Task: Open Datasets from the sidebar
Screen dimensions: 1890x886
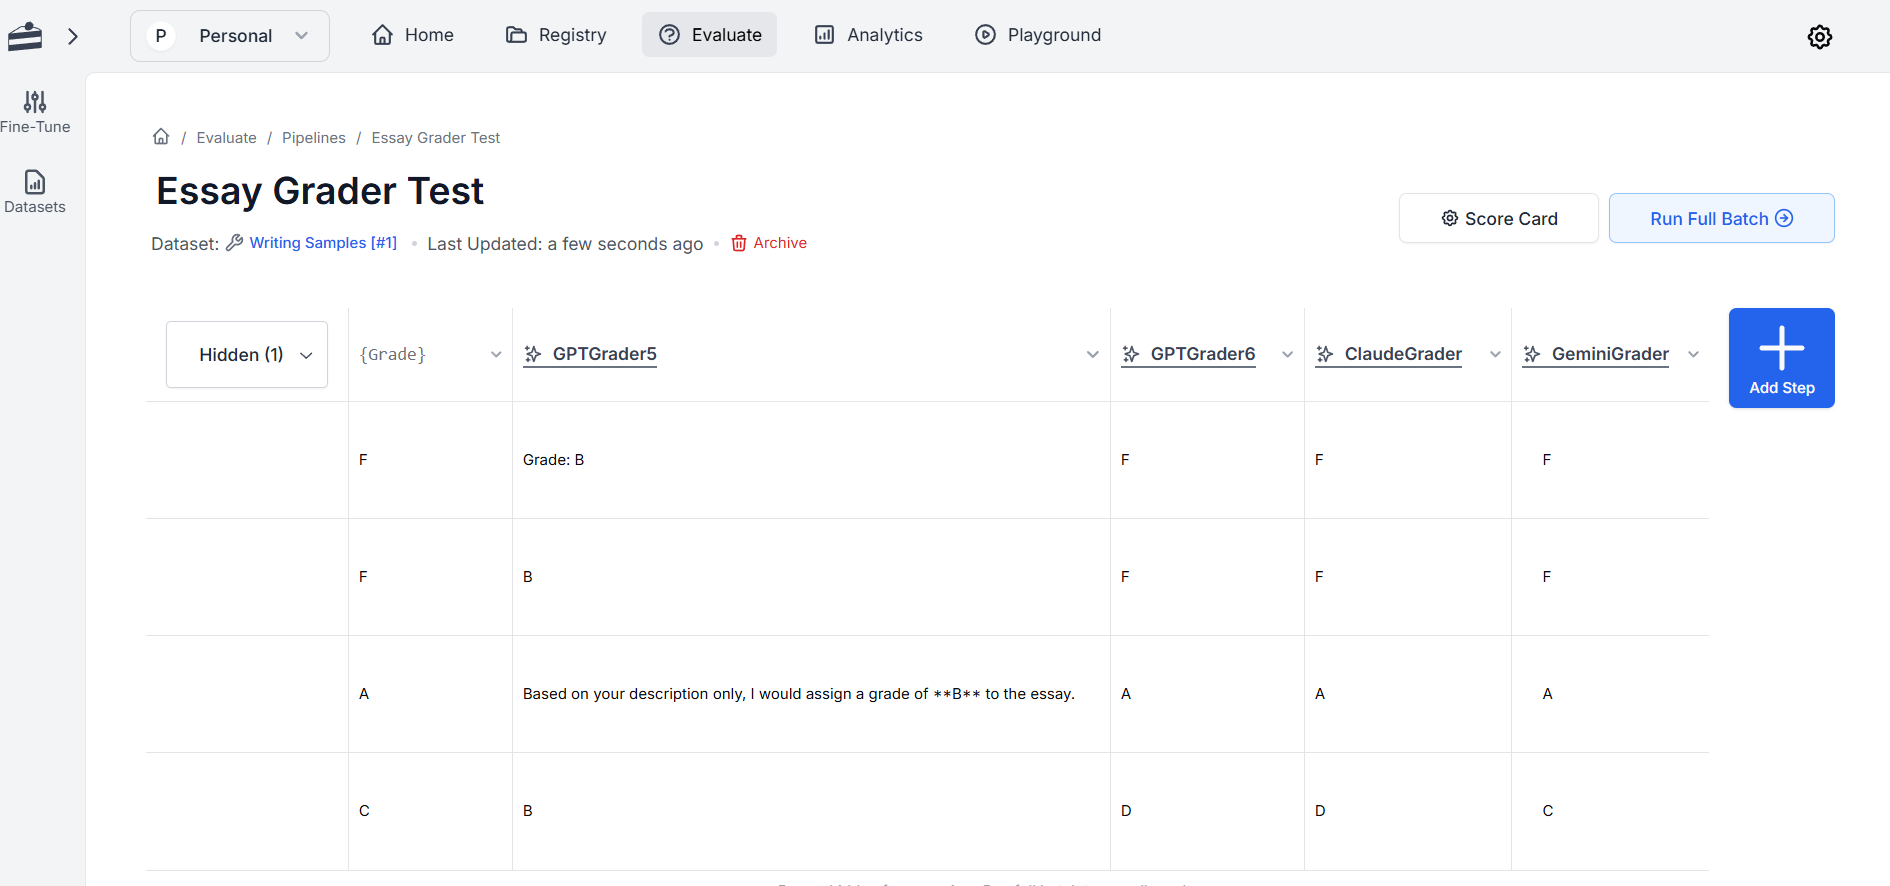Action: click(x=35, y=191)
